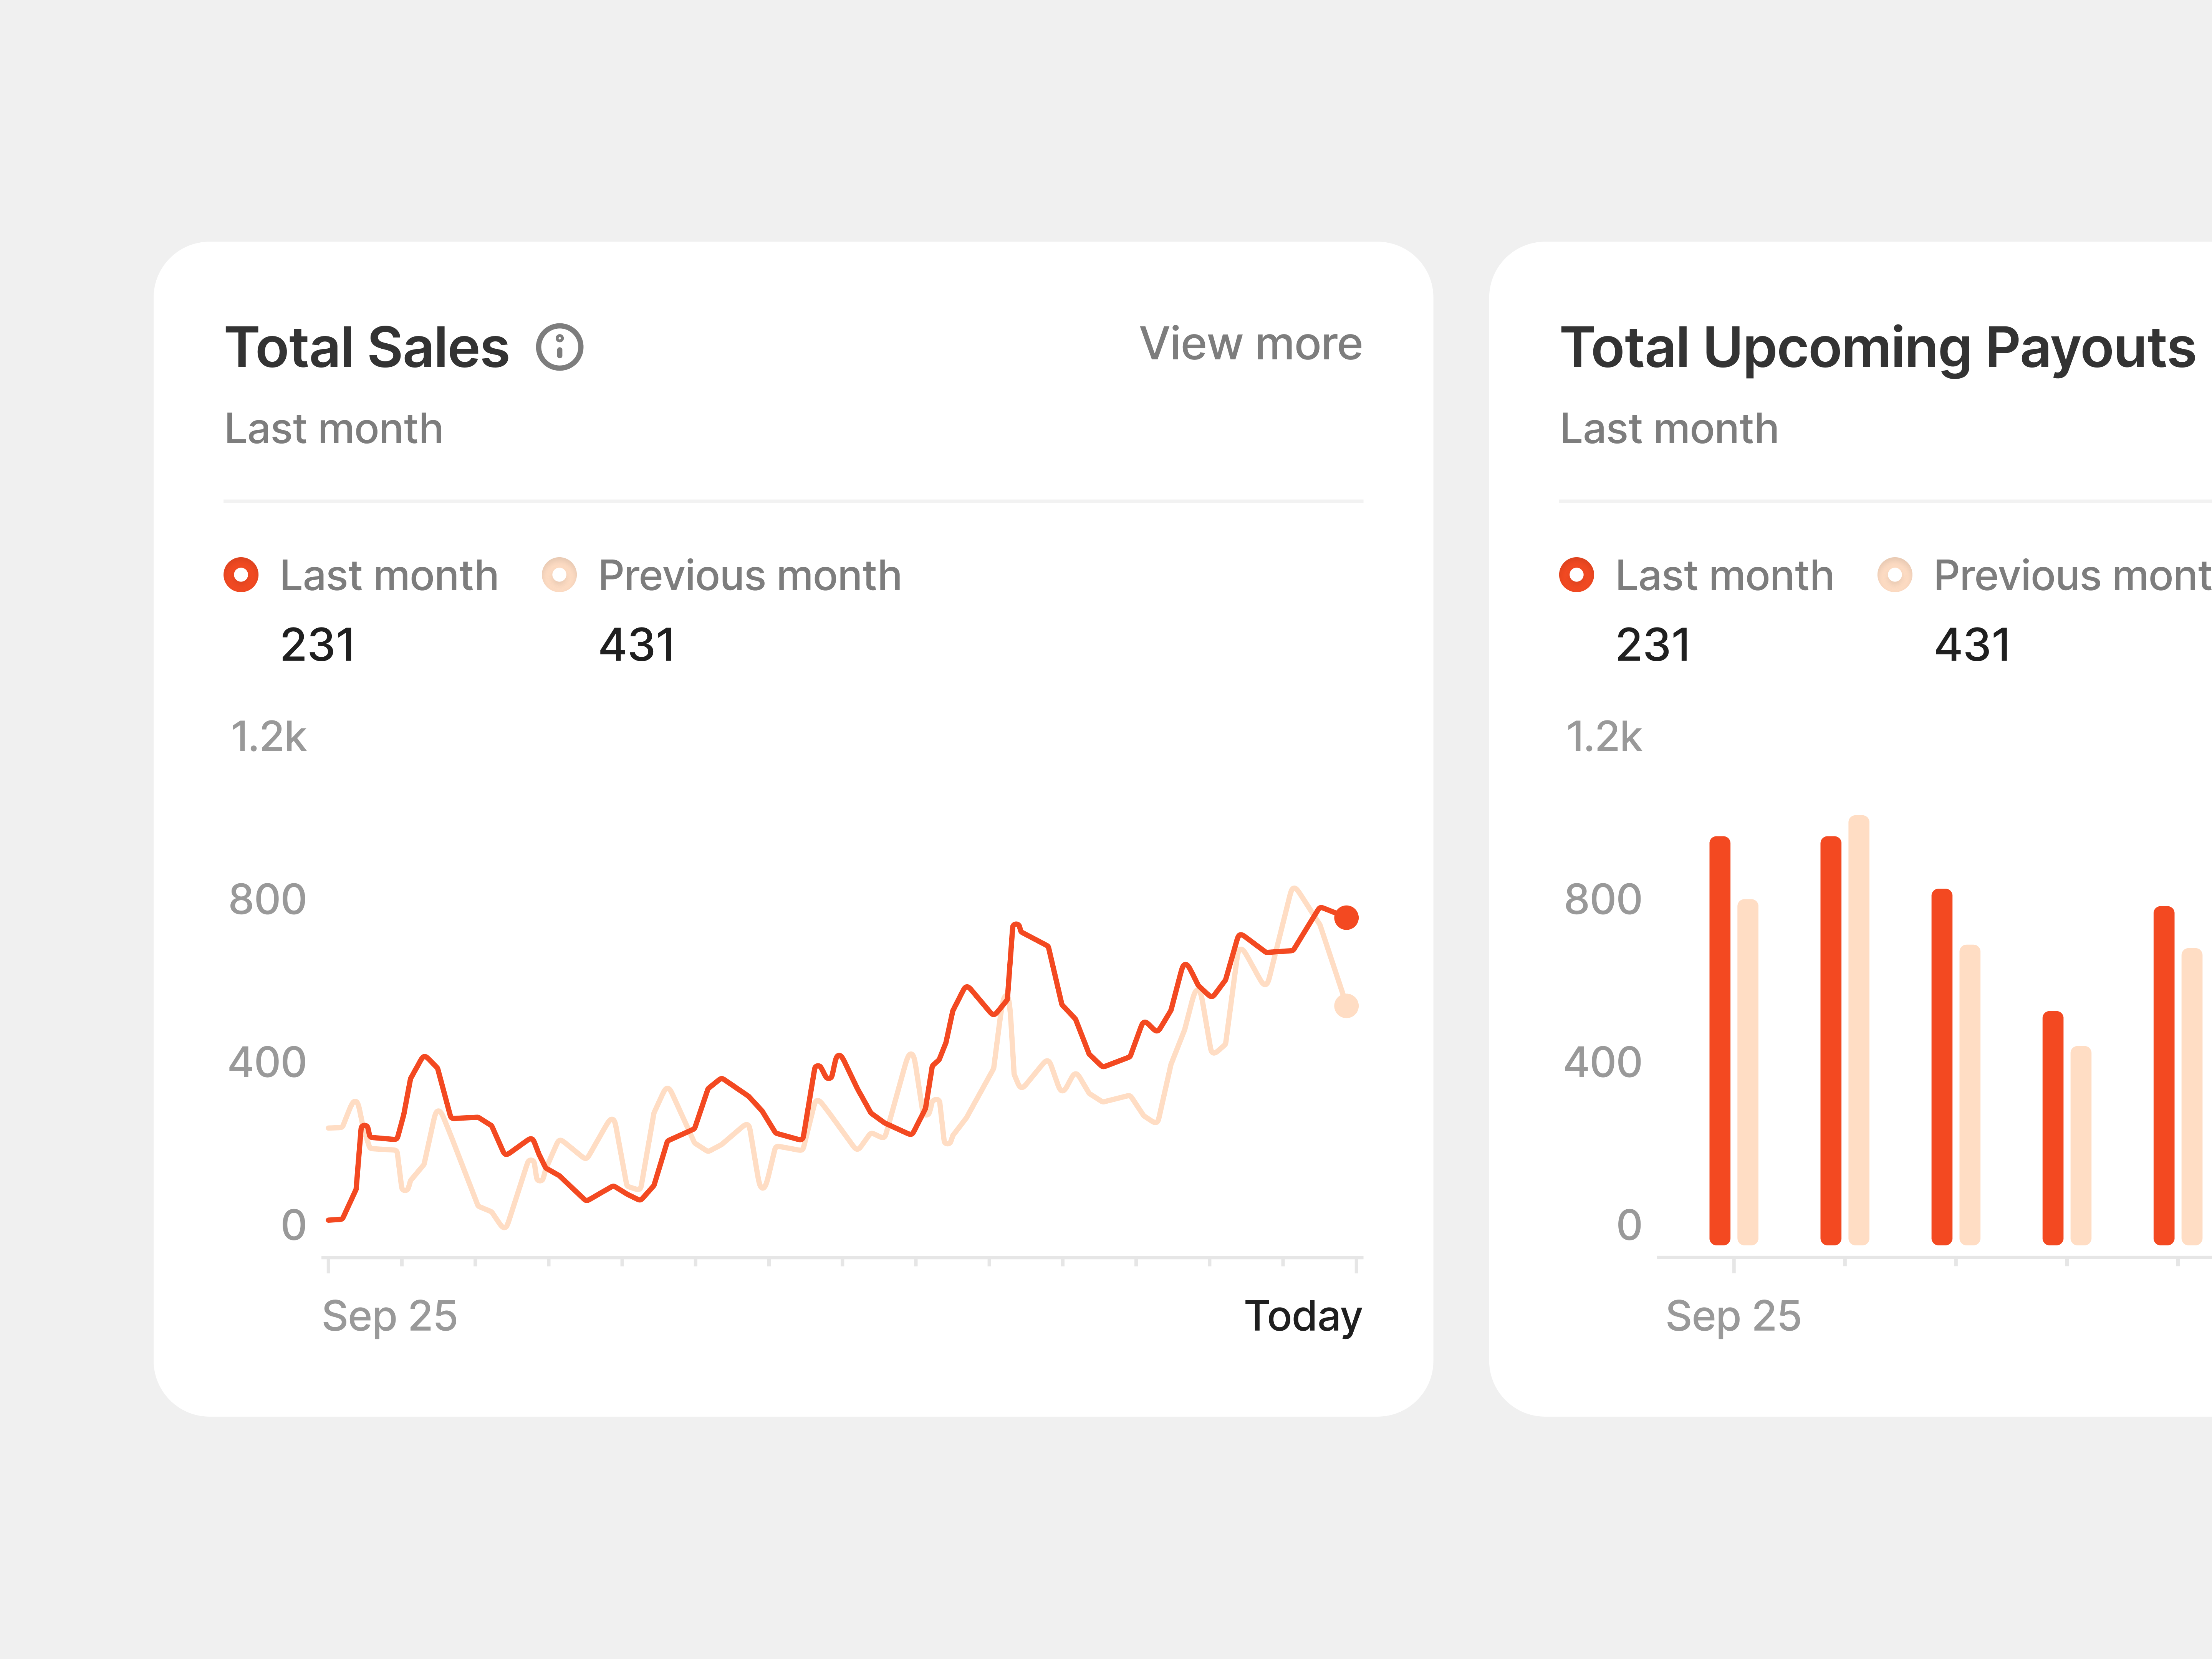Toggle Previous month legend marker in Upcoming Payouts
The height and width of the screenshot is (1659, 2212).
tap(1895, 575)
